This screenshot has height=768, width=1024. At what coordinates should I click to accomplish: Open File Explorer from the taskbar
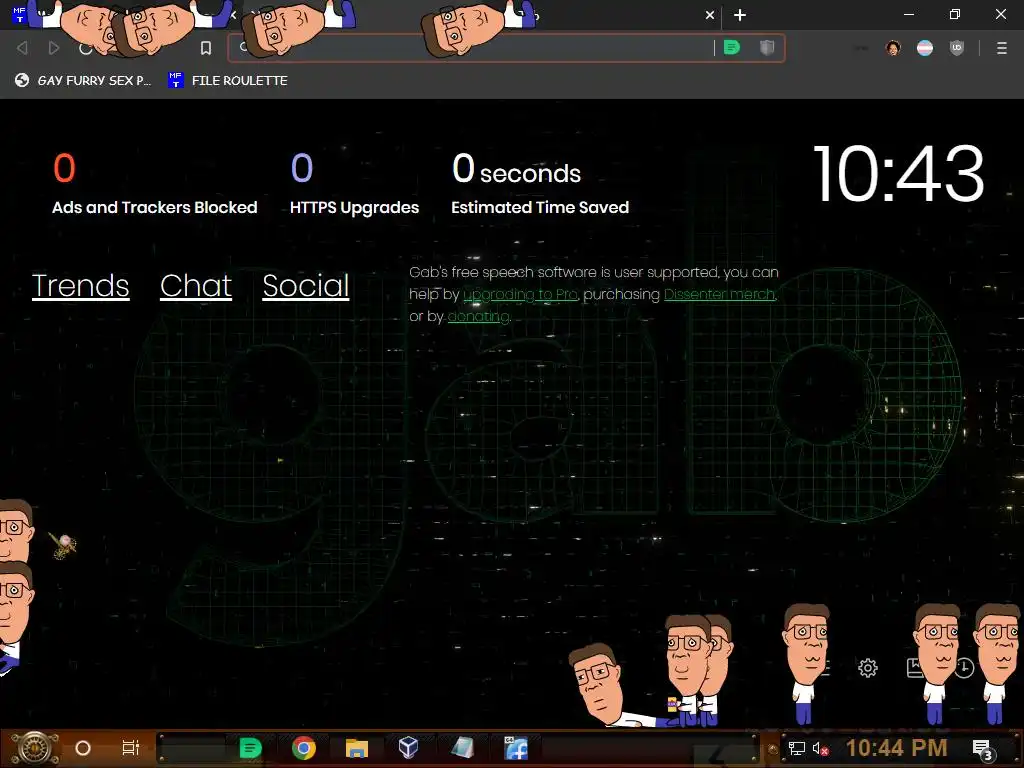tap(357, 748)
